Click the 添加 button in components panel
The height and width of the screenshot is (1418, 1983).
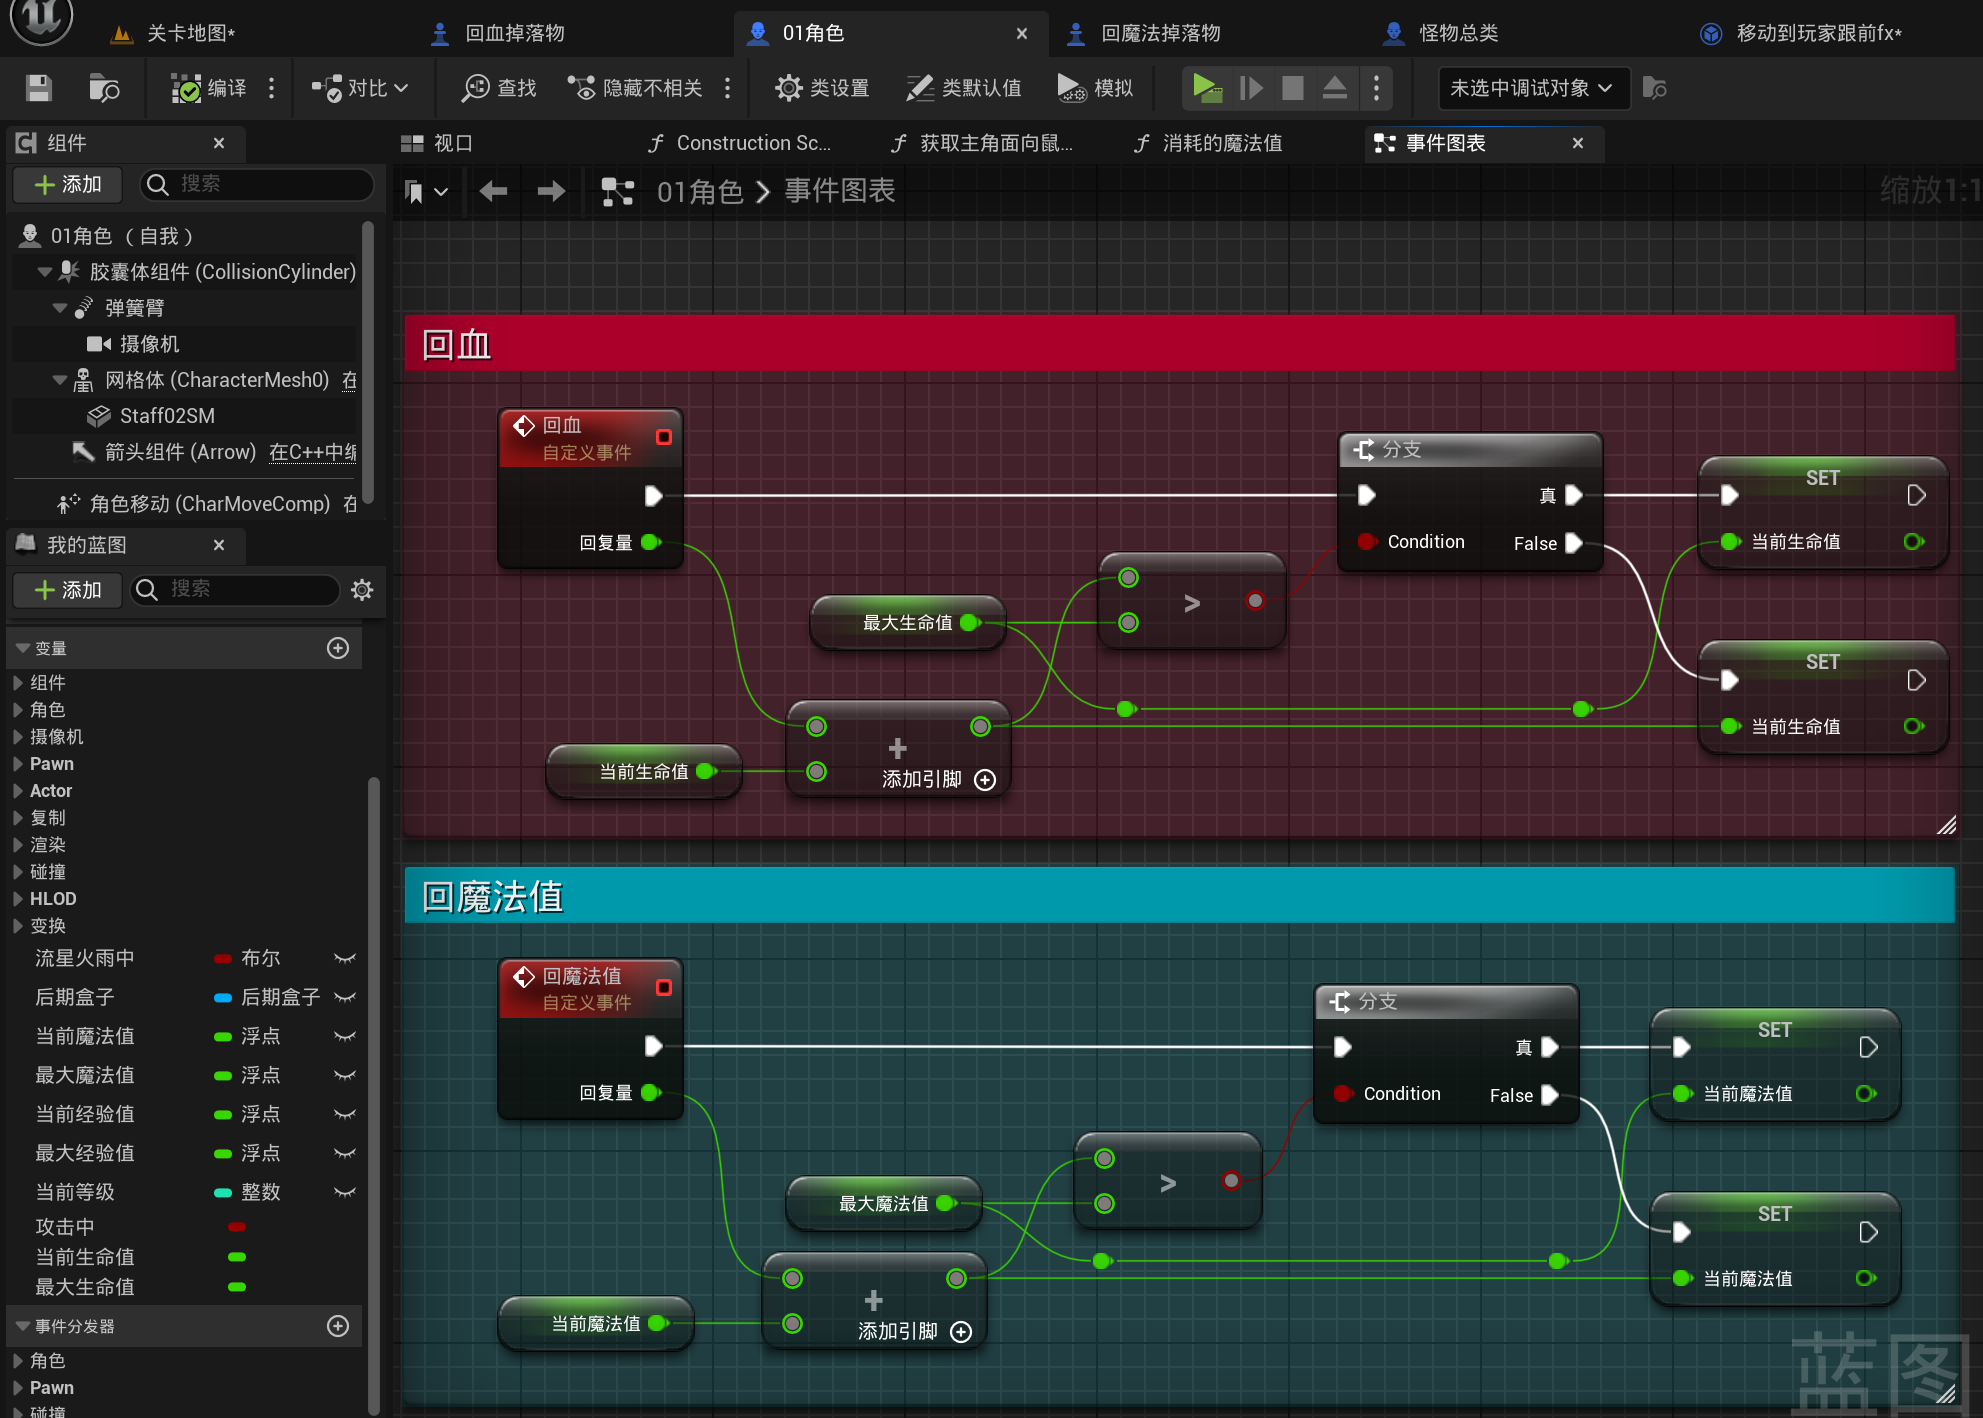[68, 184]
